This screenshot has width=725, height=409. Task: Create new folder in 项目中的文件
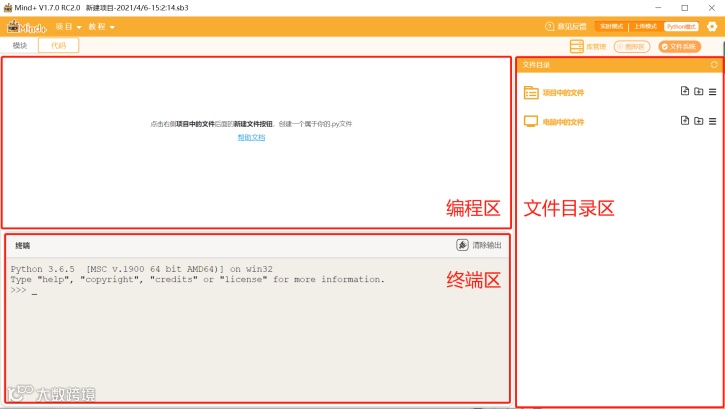click(699, 92)
